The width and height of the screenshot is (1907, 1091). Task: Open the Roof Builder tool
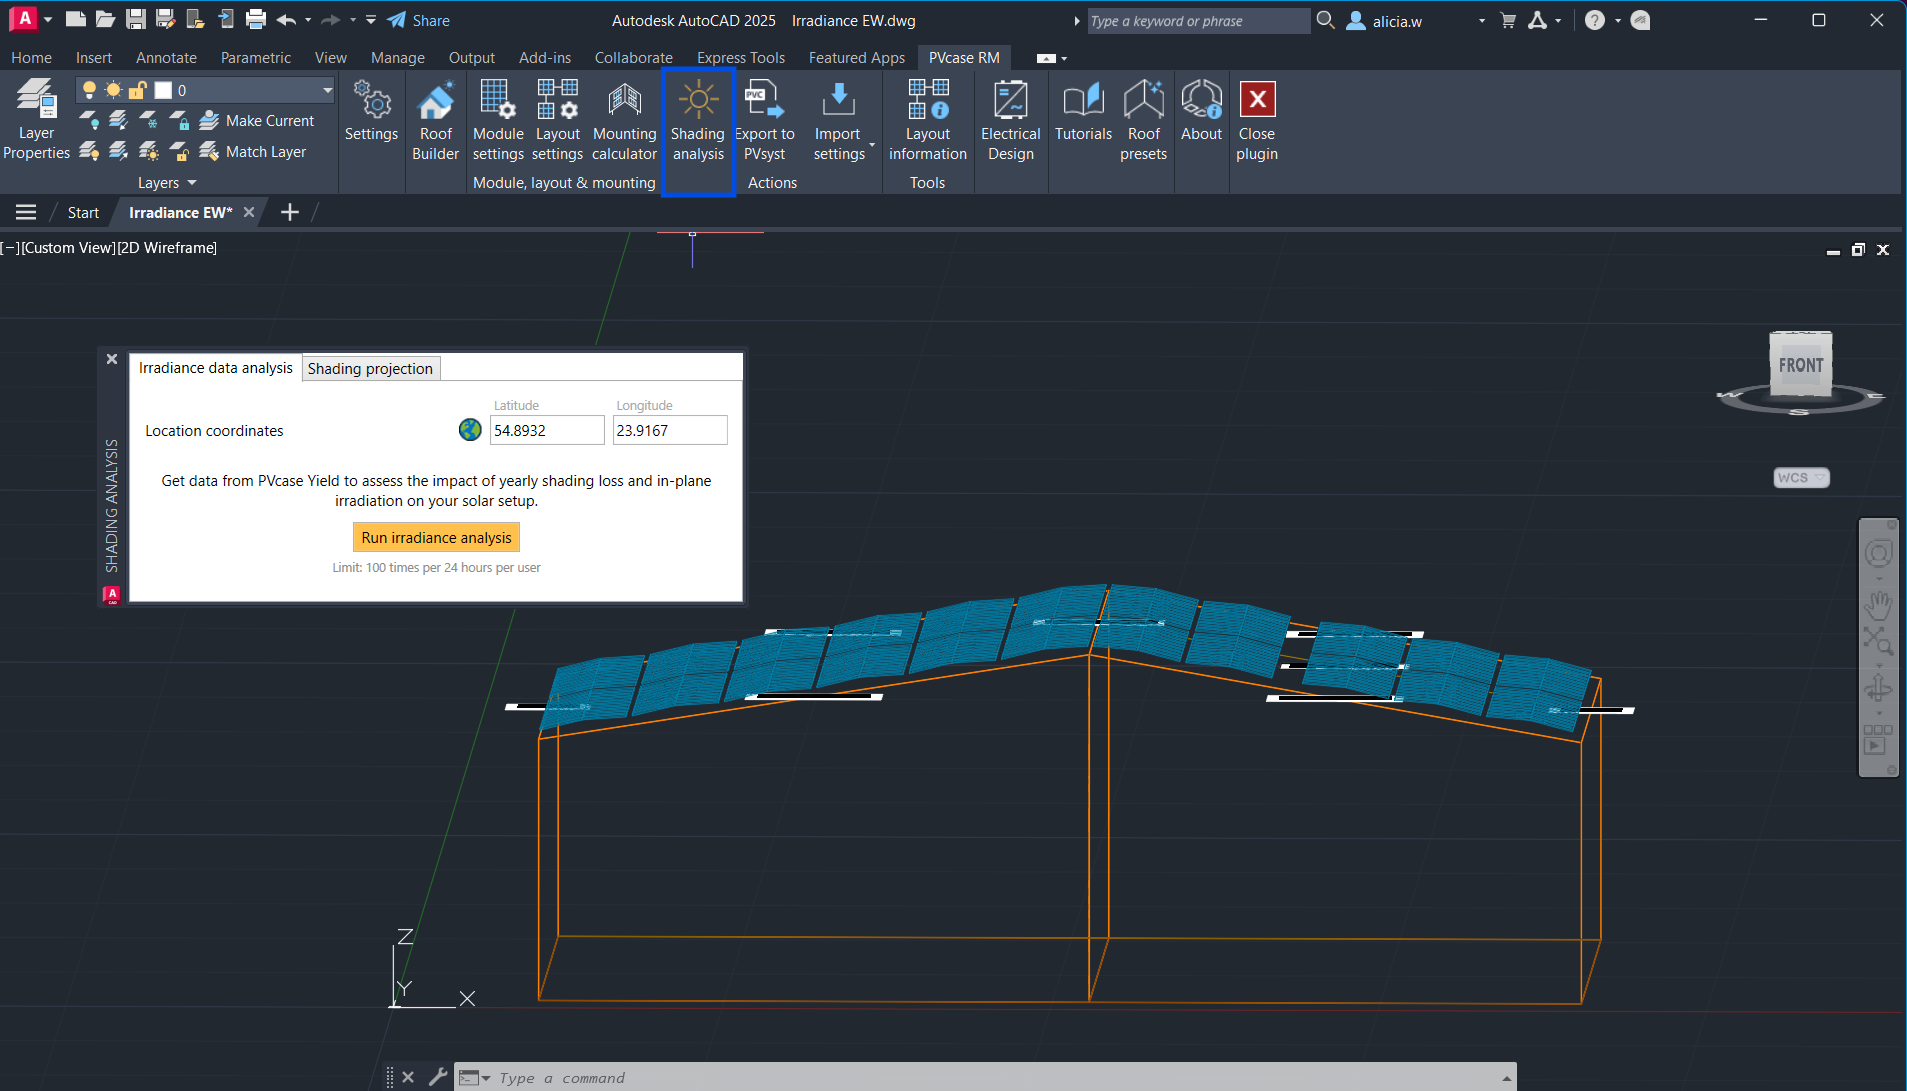click(435, 121)
